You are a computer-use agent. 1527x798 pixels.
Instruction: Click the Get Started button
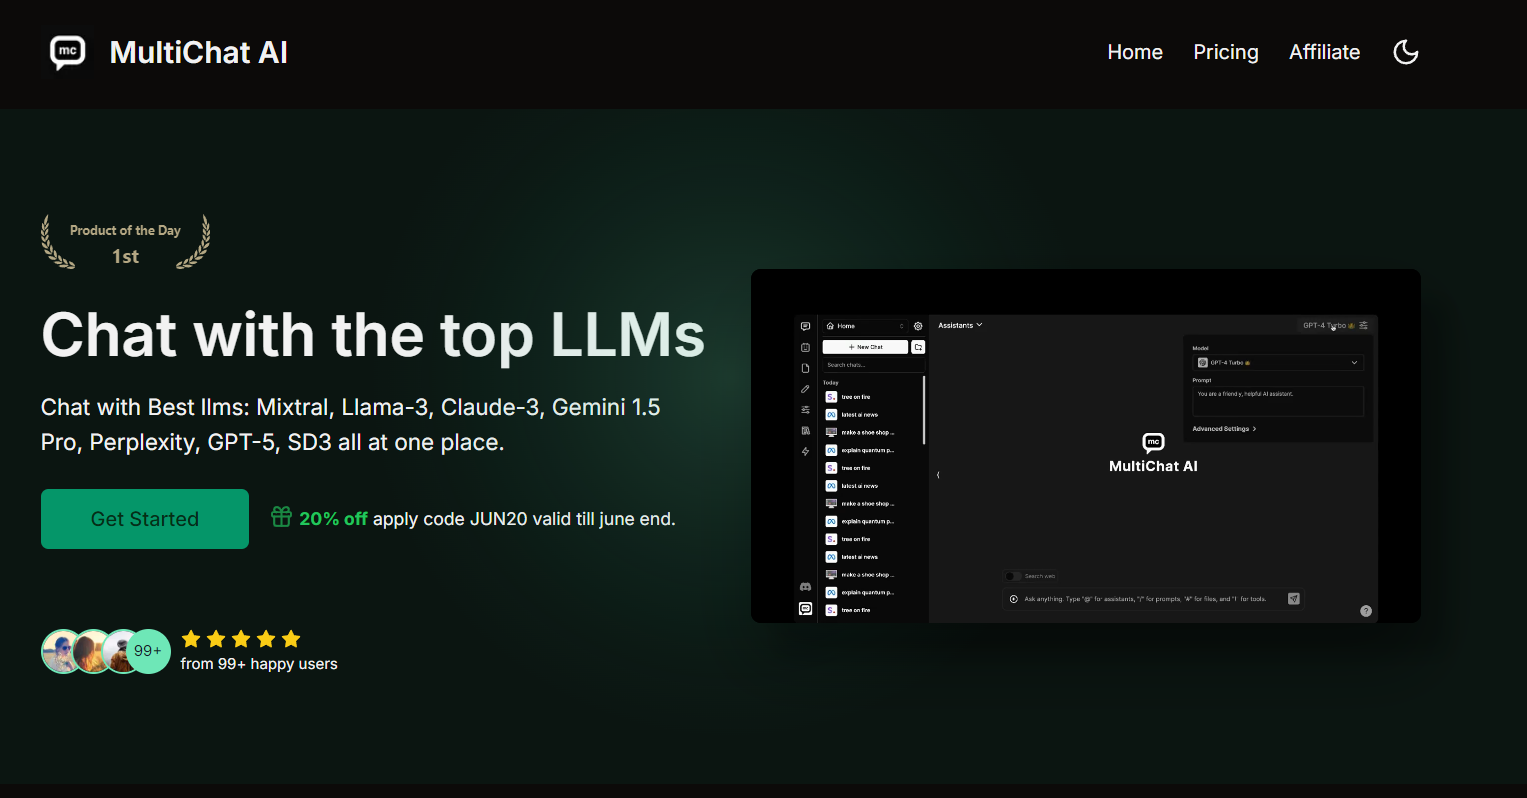[145, 519]
